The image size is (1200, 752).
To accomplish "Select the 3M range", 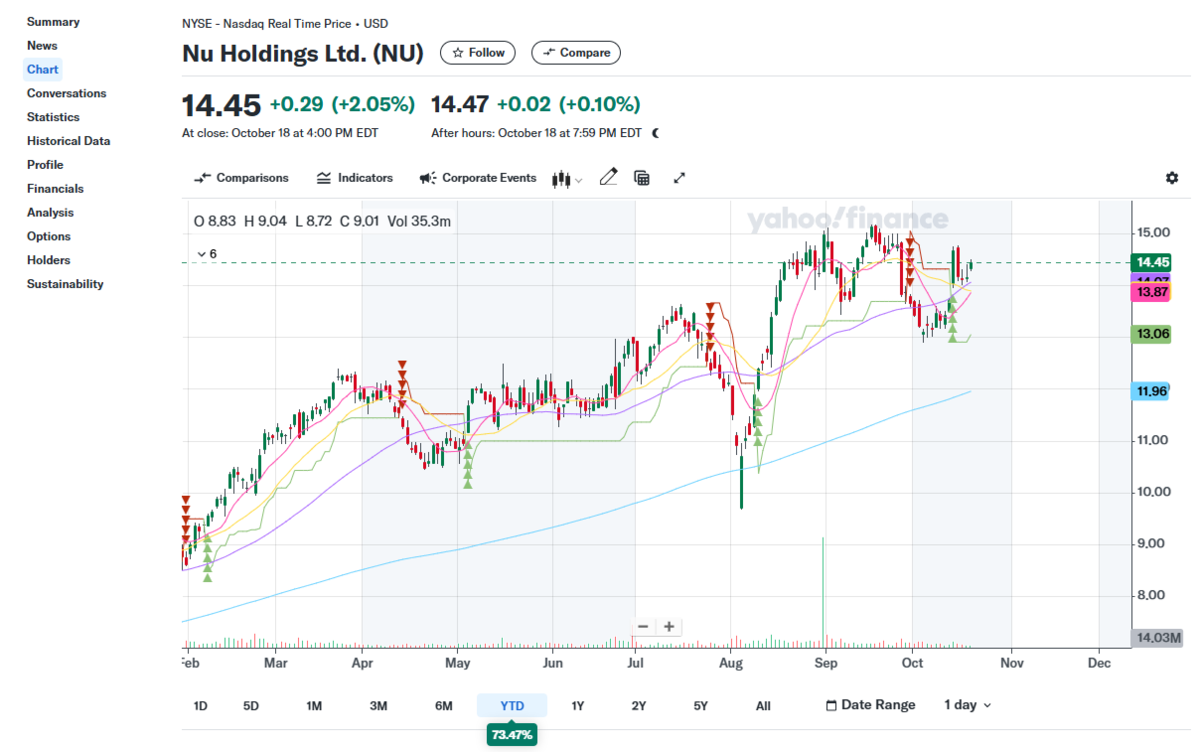I will pos(378,706).
